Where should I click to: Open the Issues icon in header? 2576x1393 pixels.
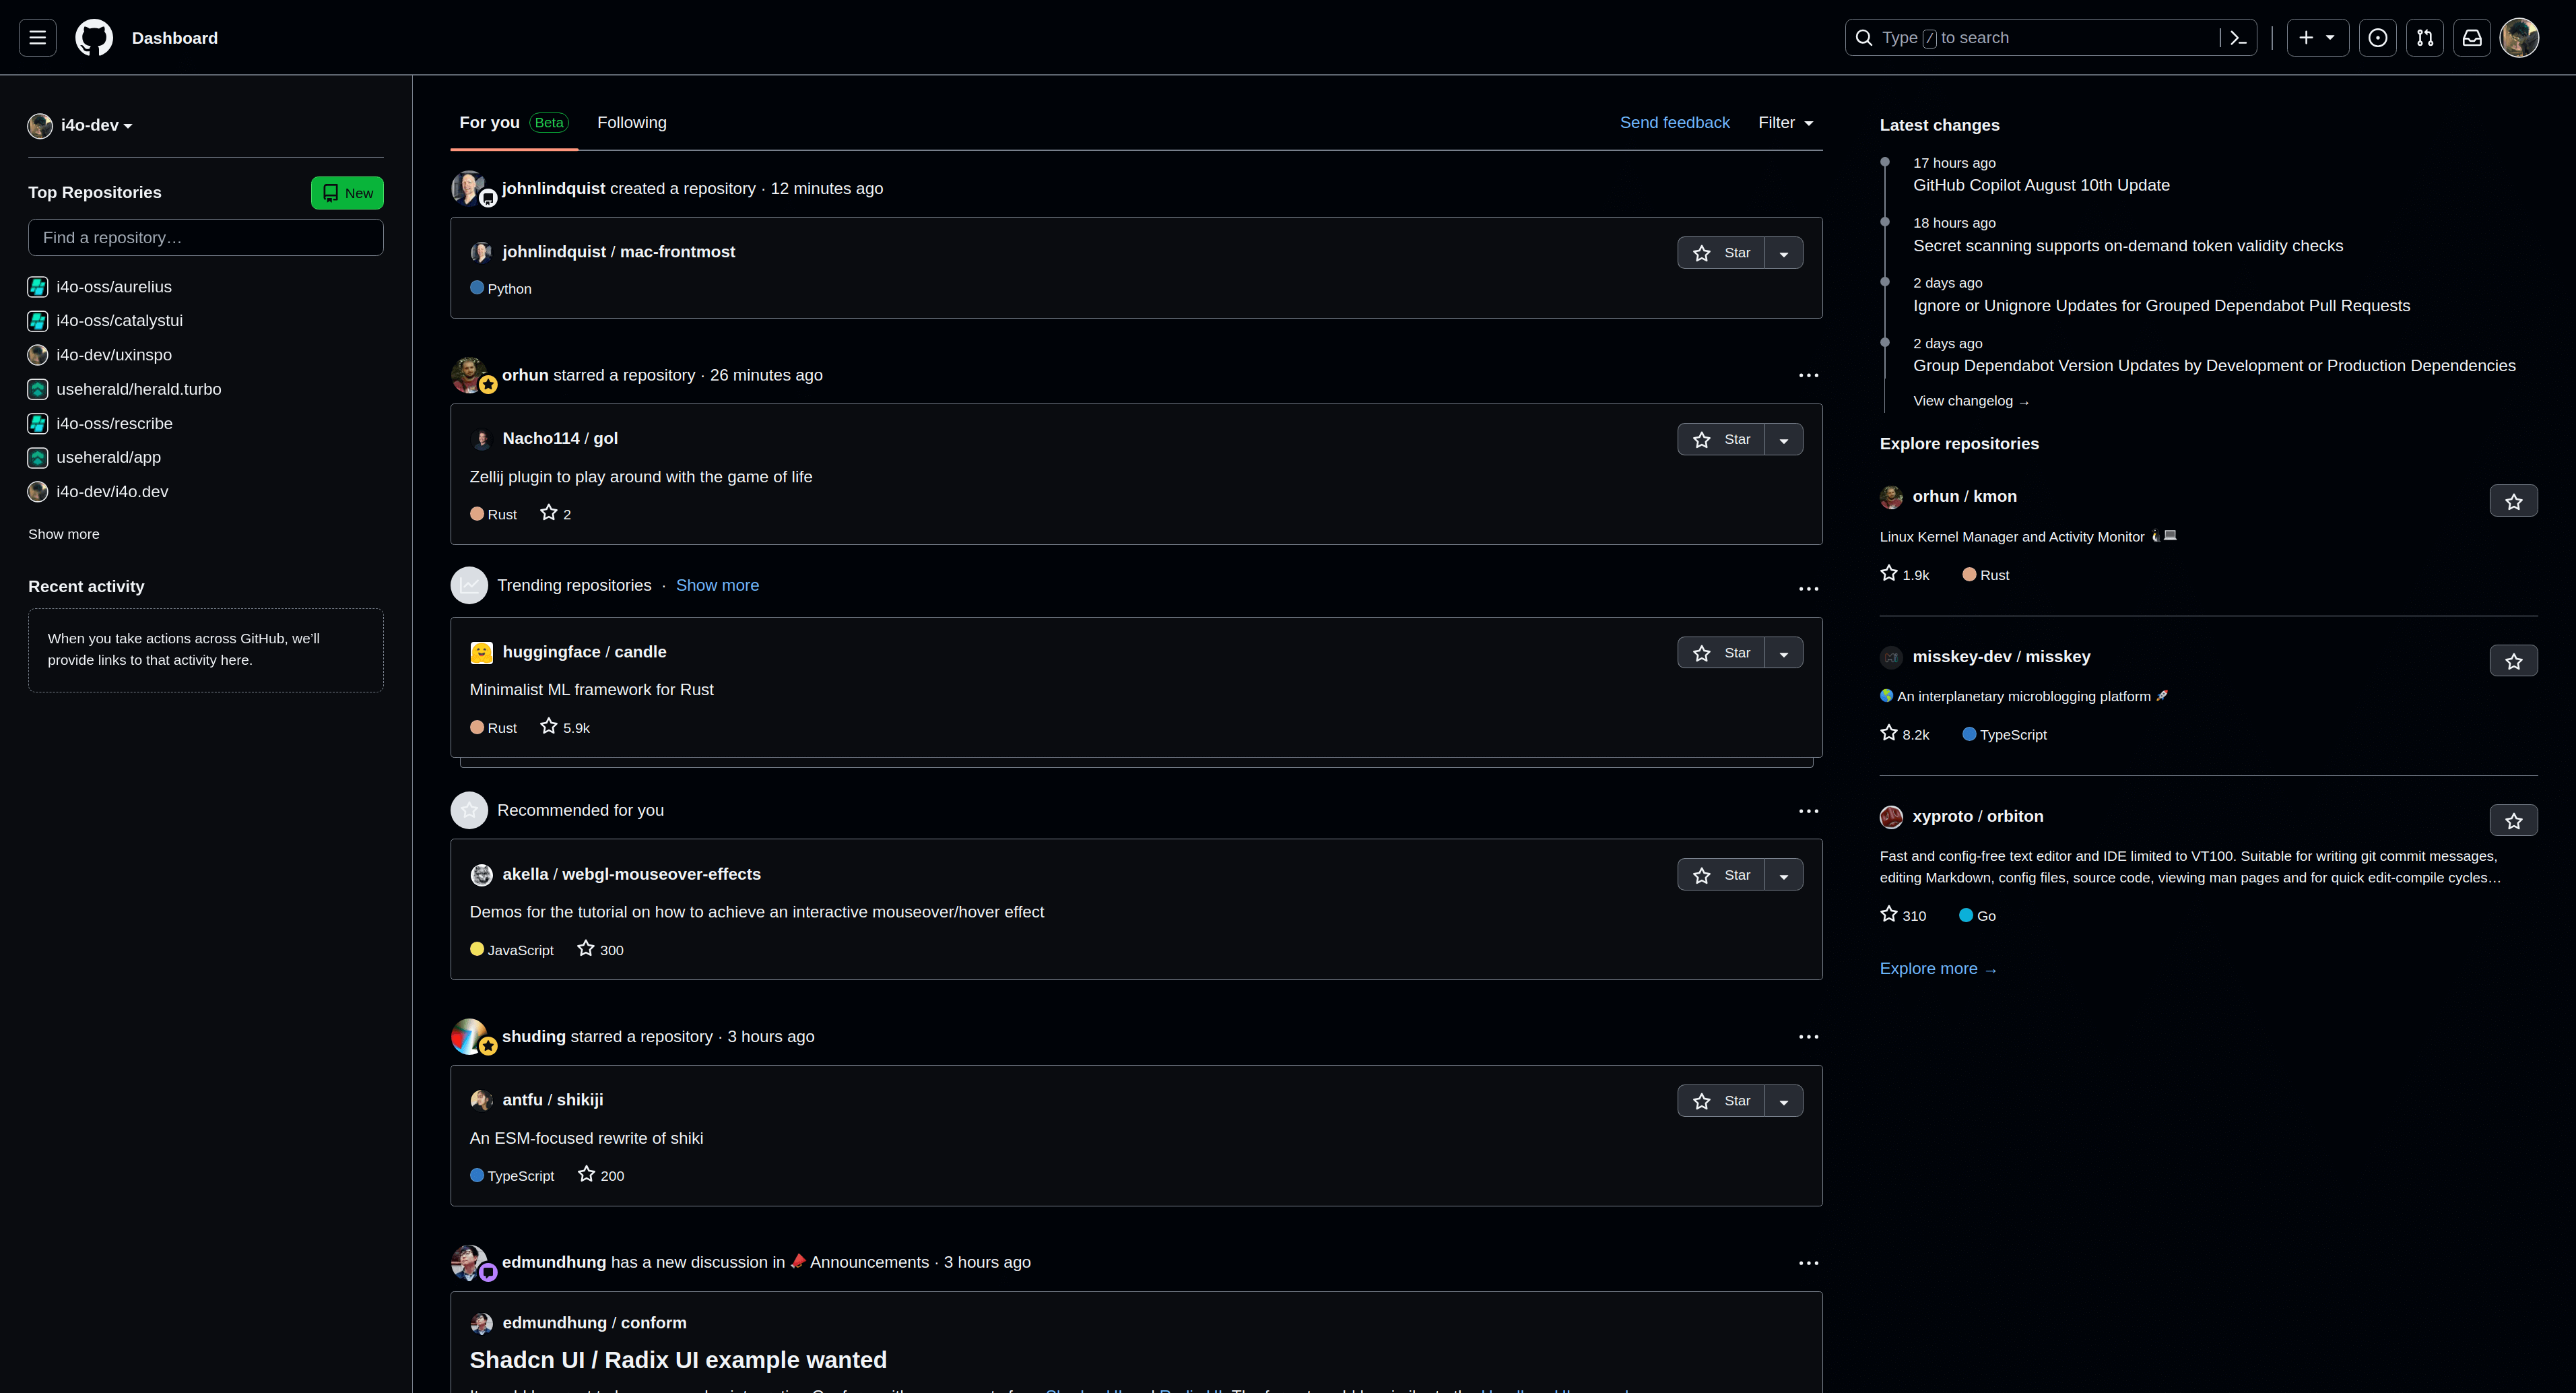(x=2378, y=38)
